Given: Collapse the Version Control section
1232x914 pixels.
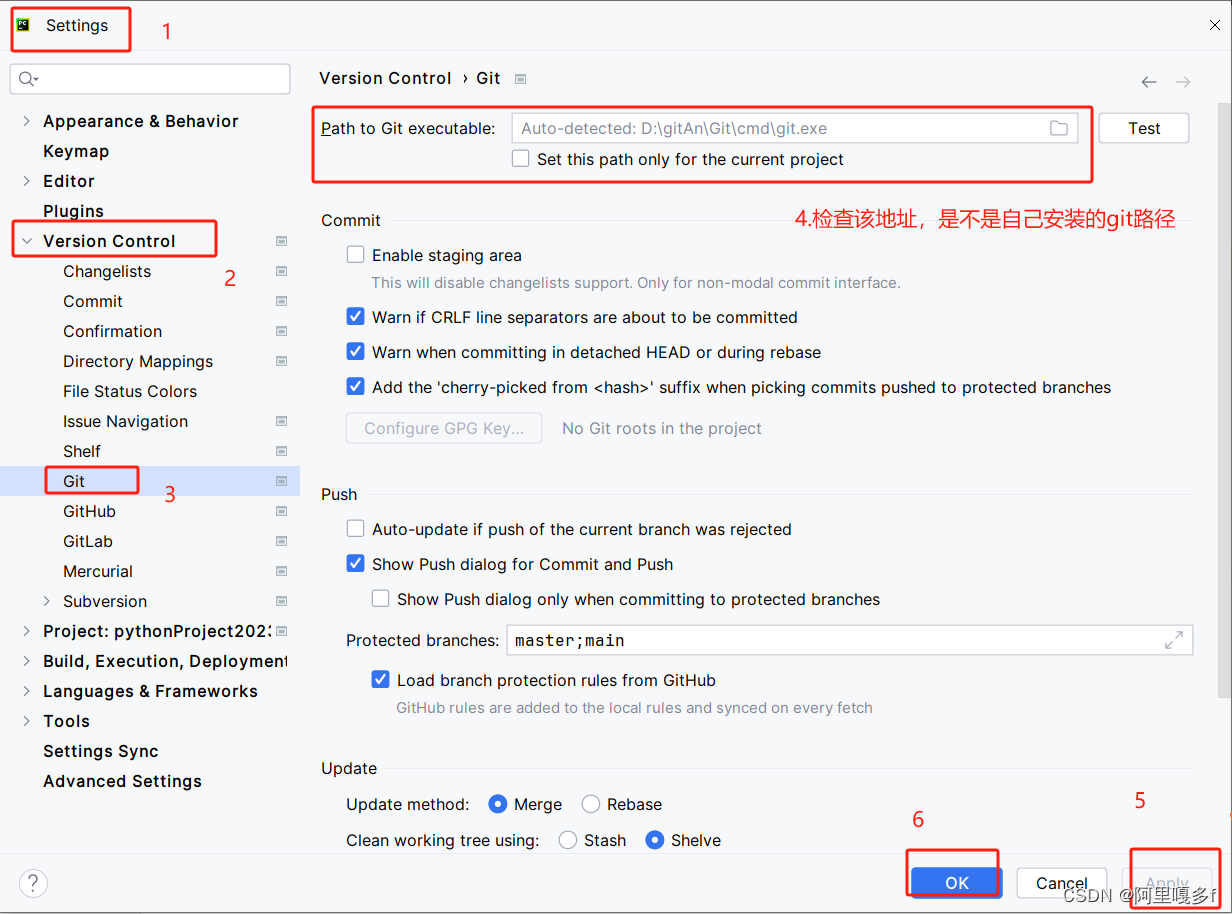Looking at the screenshot, I should tap(26, 241).
